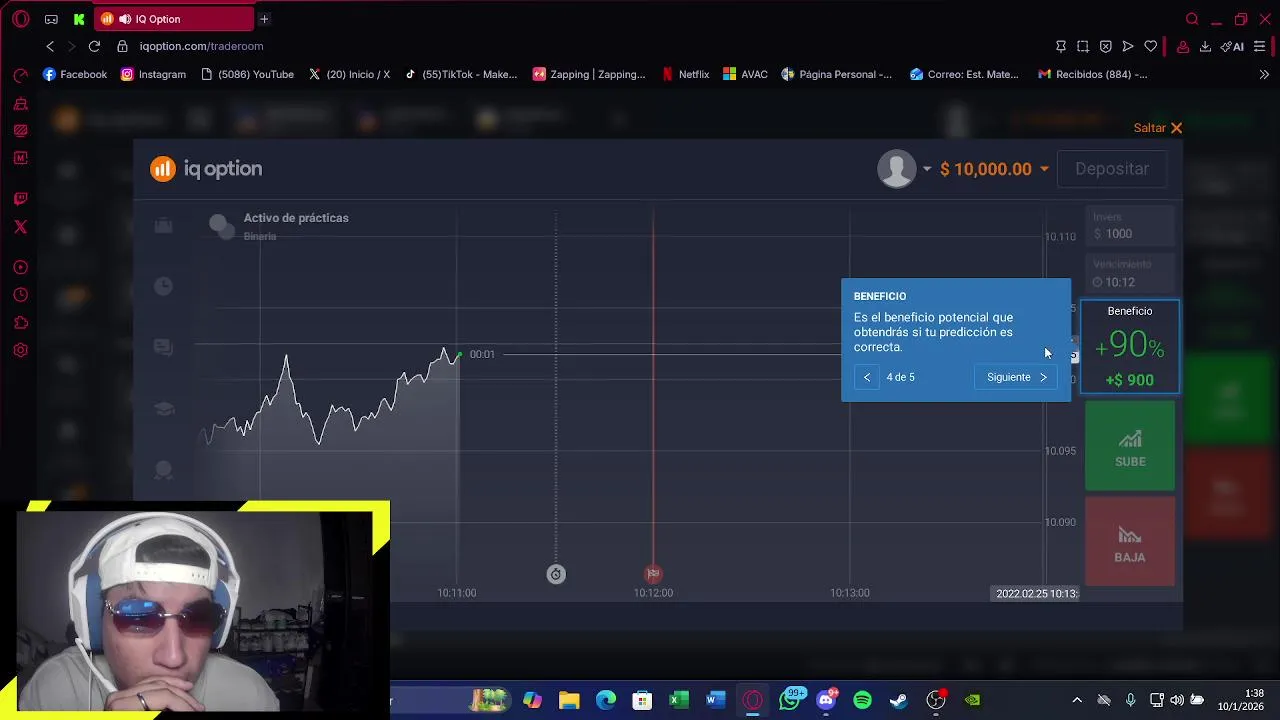Open Opera sidebar extensions cube icon
Screen dimensions: 1280x720
[x=20, y=322]
